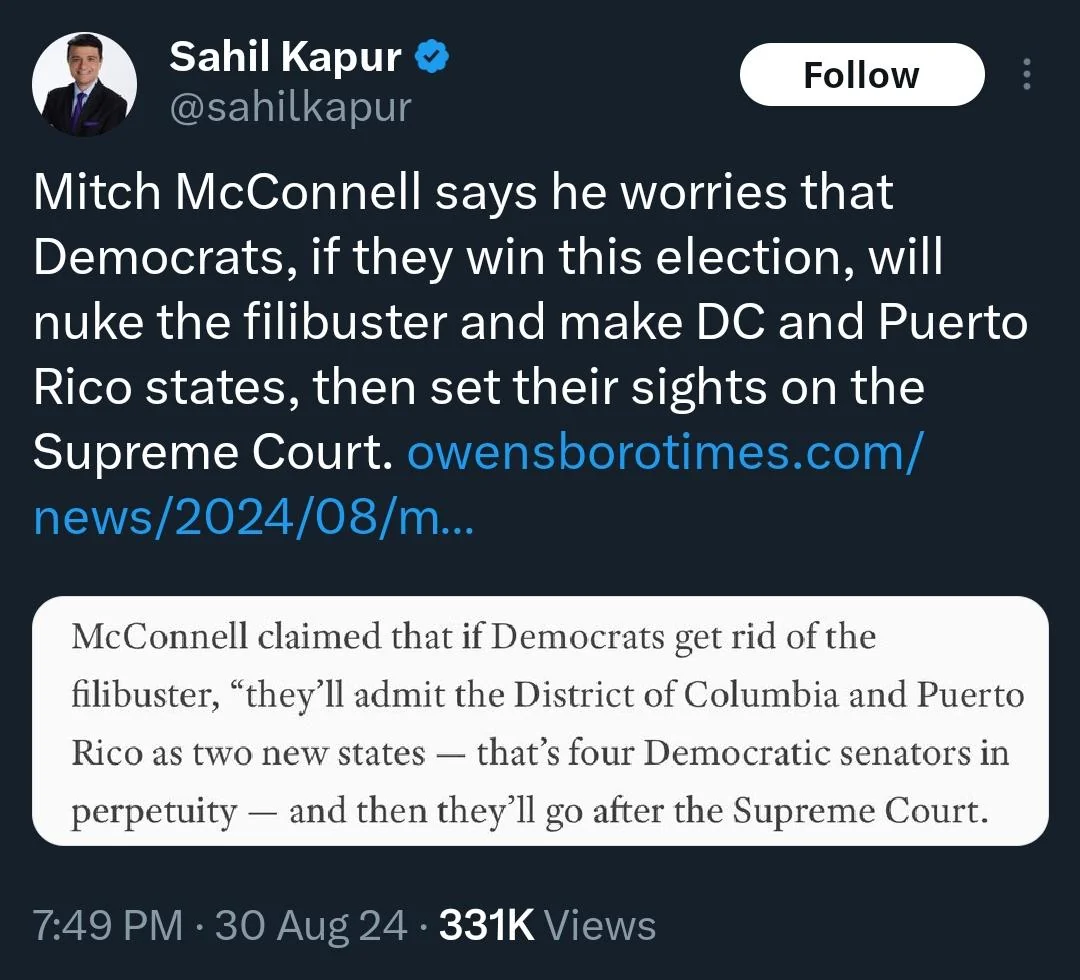Image resolution: width=1080 pixels, height=980 pixels.
Task: Click the Sahil Kapur display name
Action: 285,59
